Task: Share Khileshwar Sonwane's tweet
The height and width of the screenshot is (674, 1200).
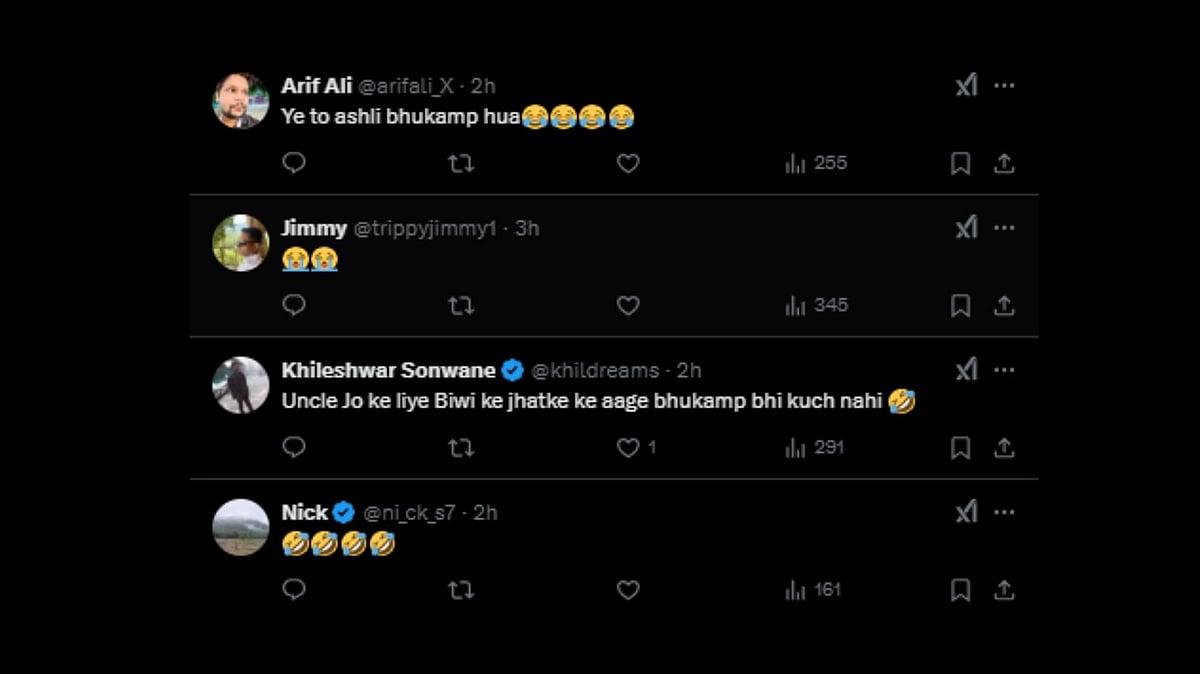Action: [1004, 448]
